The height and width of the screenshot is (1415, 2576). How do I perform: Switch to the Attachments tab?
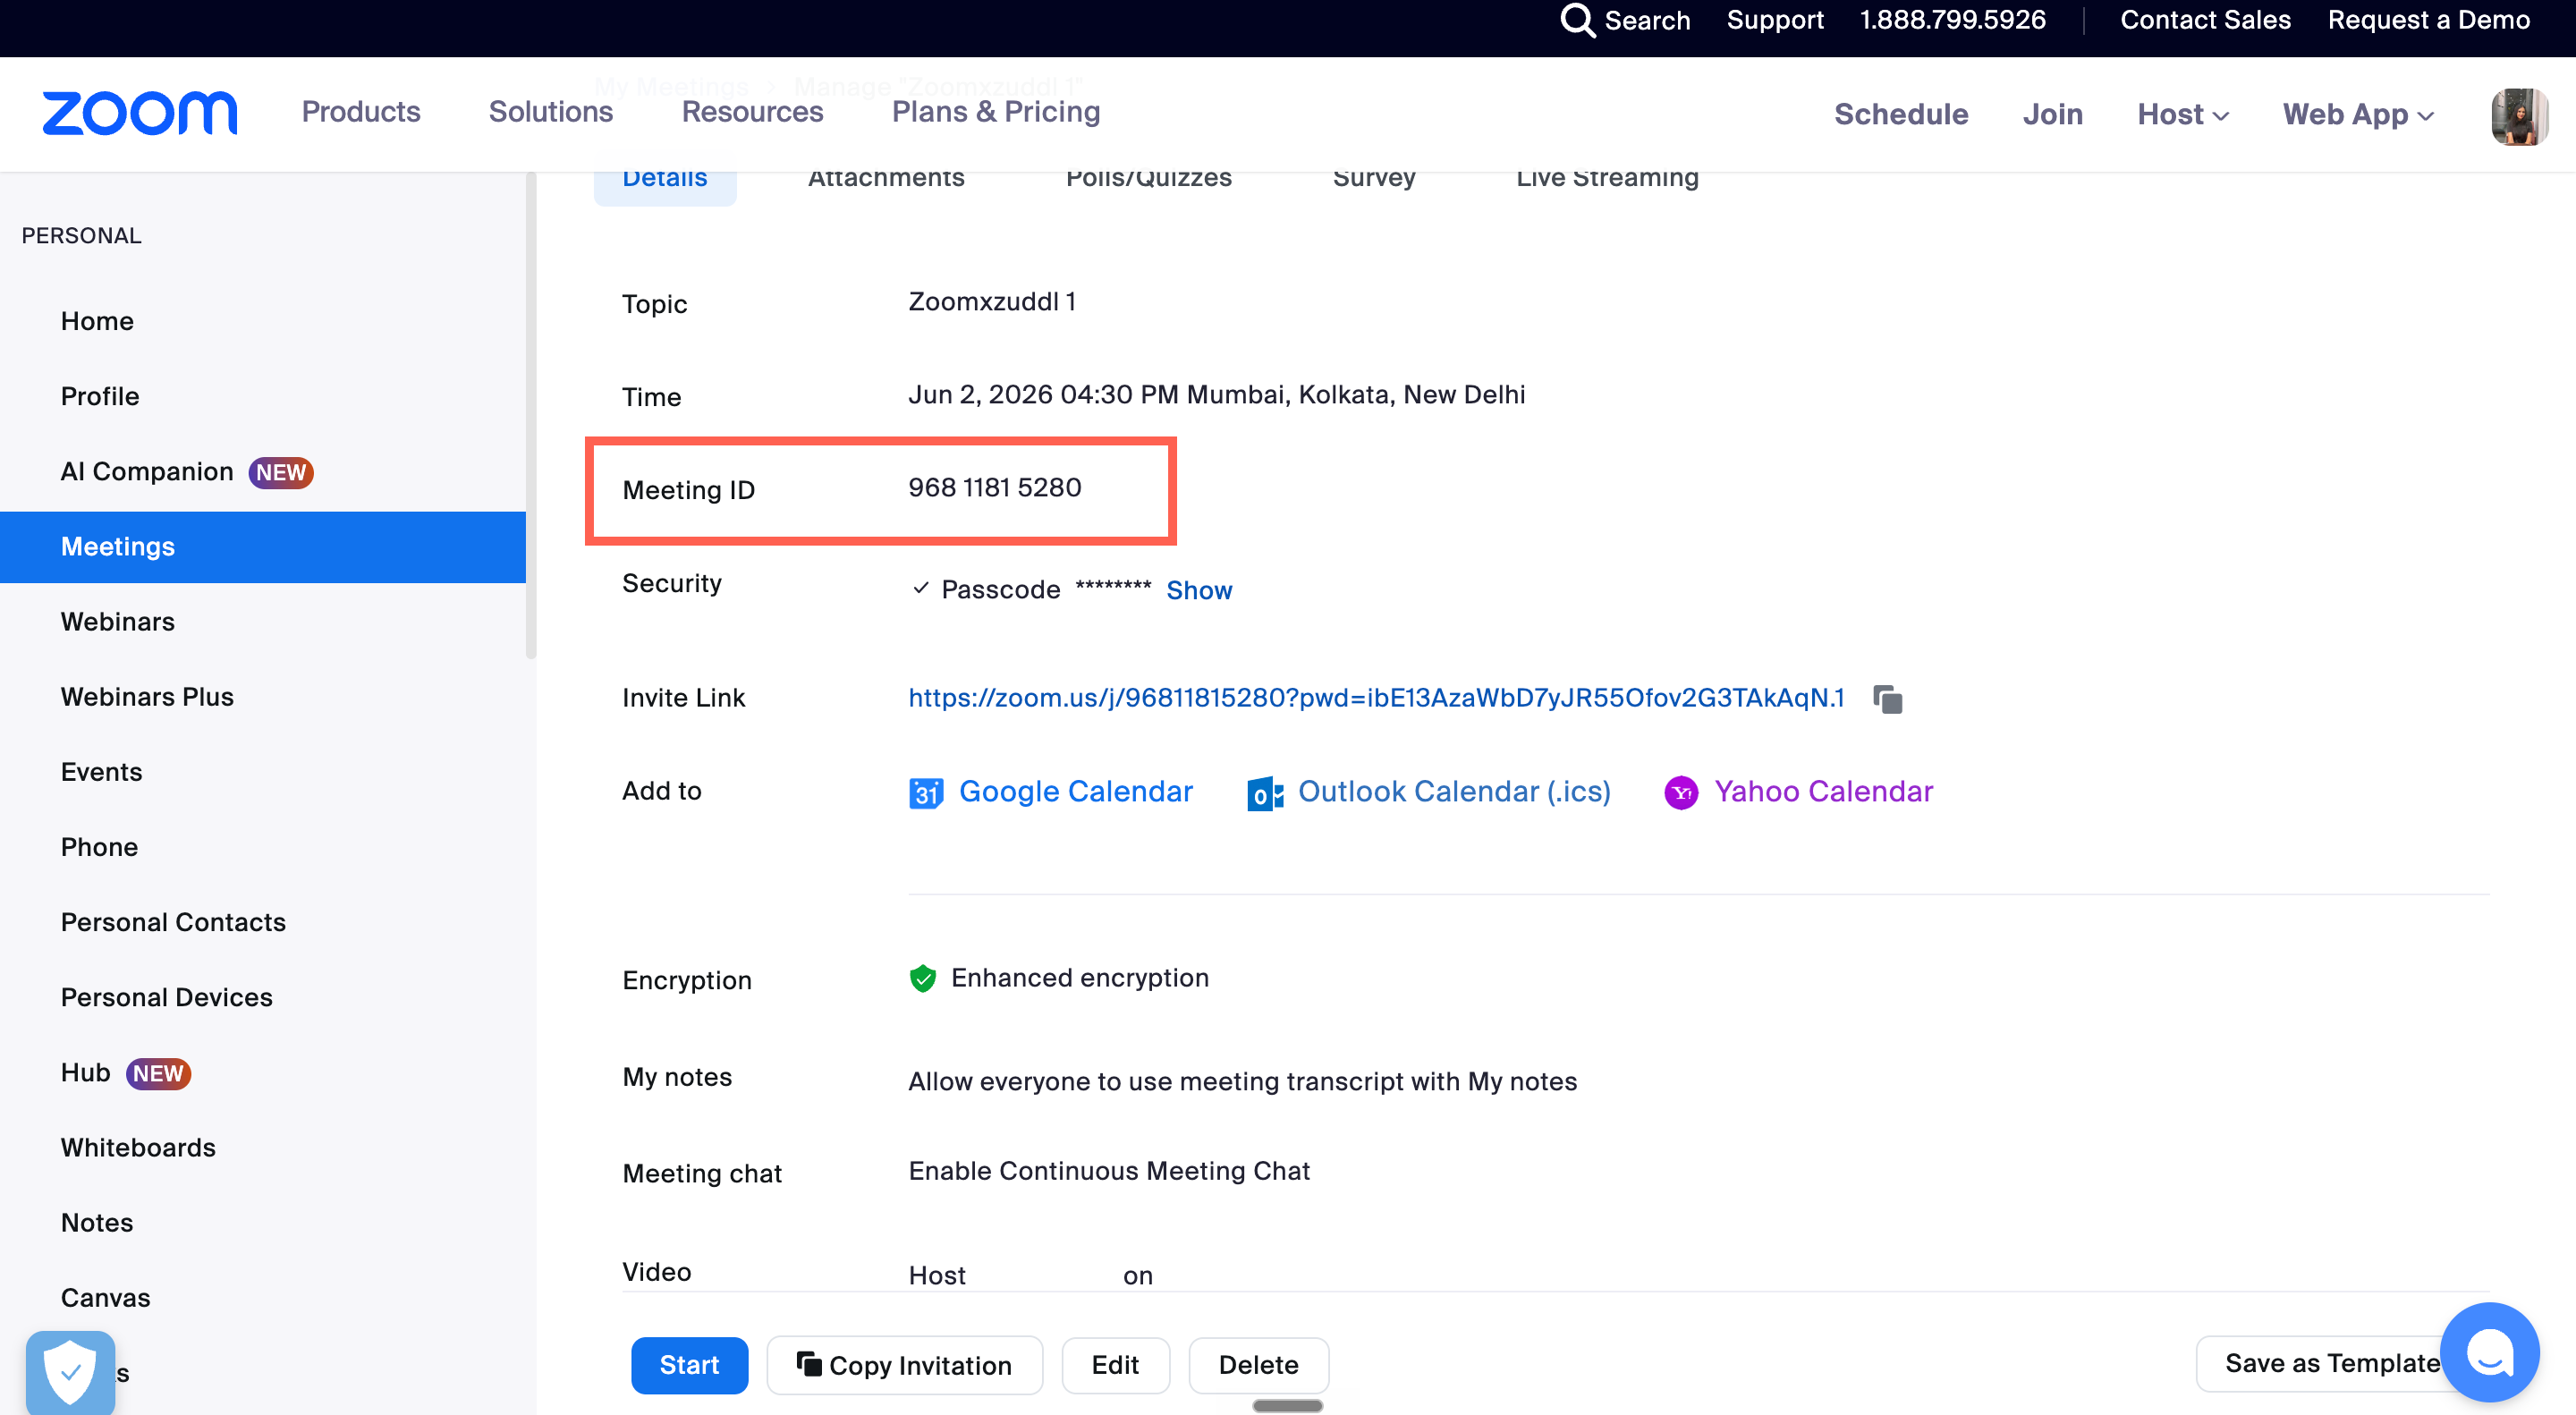(886, 178)
